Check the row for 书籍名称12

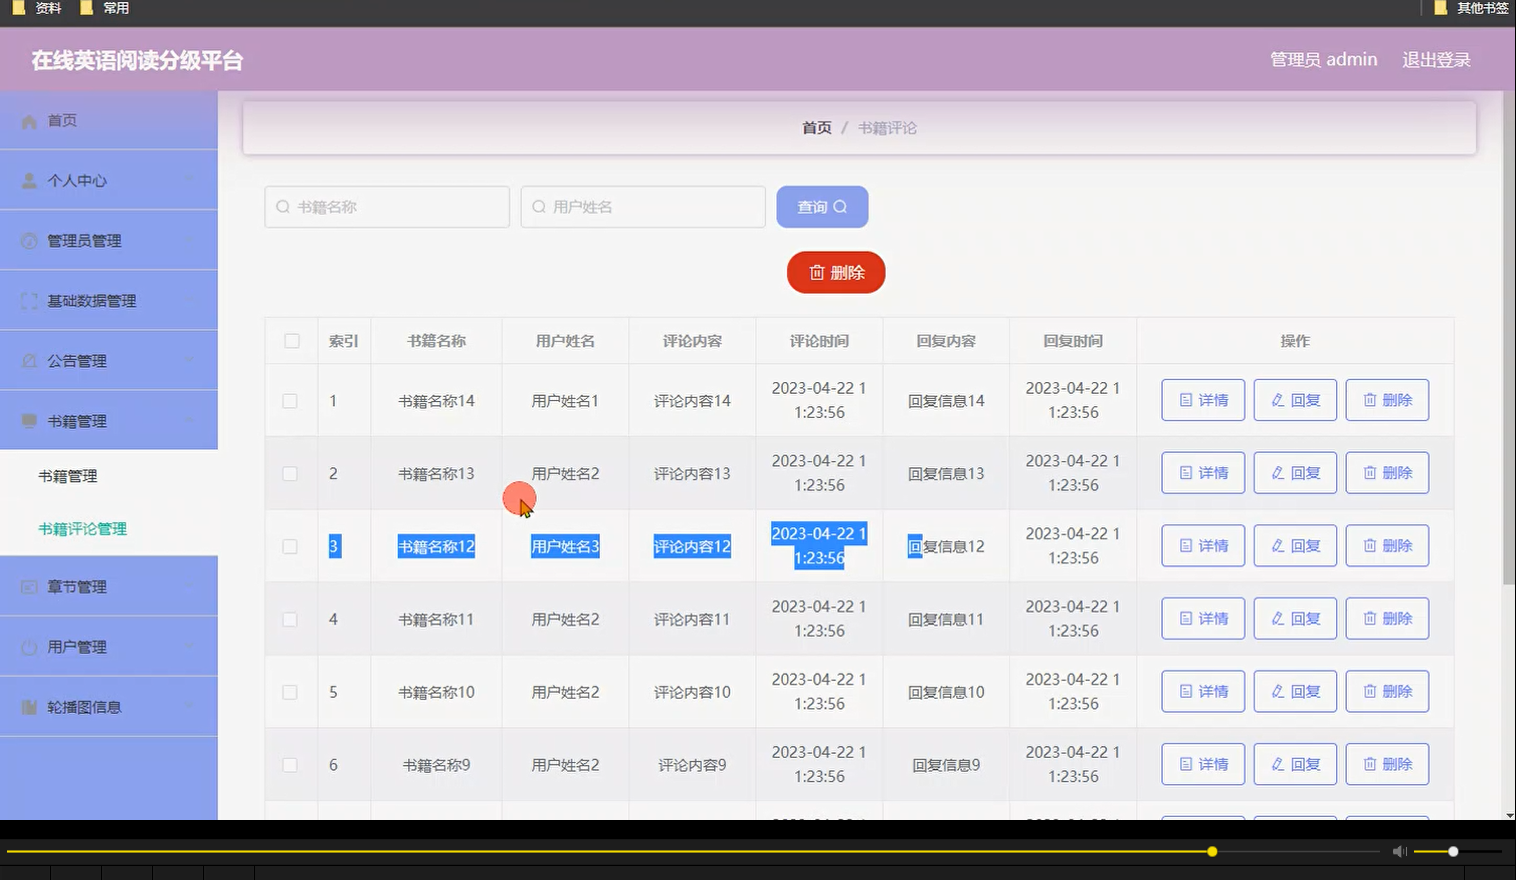coord(290,547)
